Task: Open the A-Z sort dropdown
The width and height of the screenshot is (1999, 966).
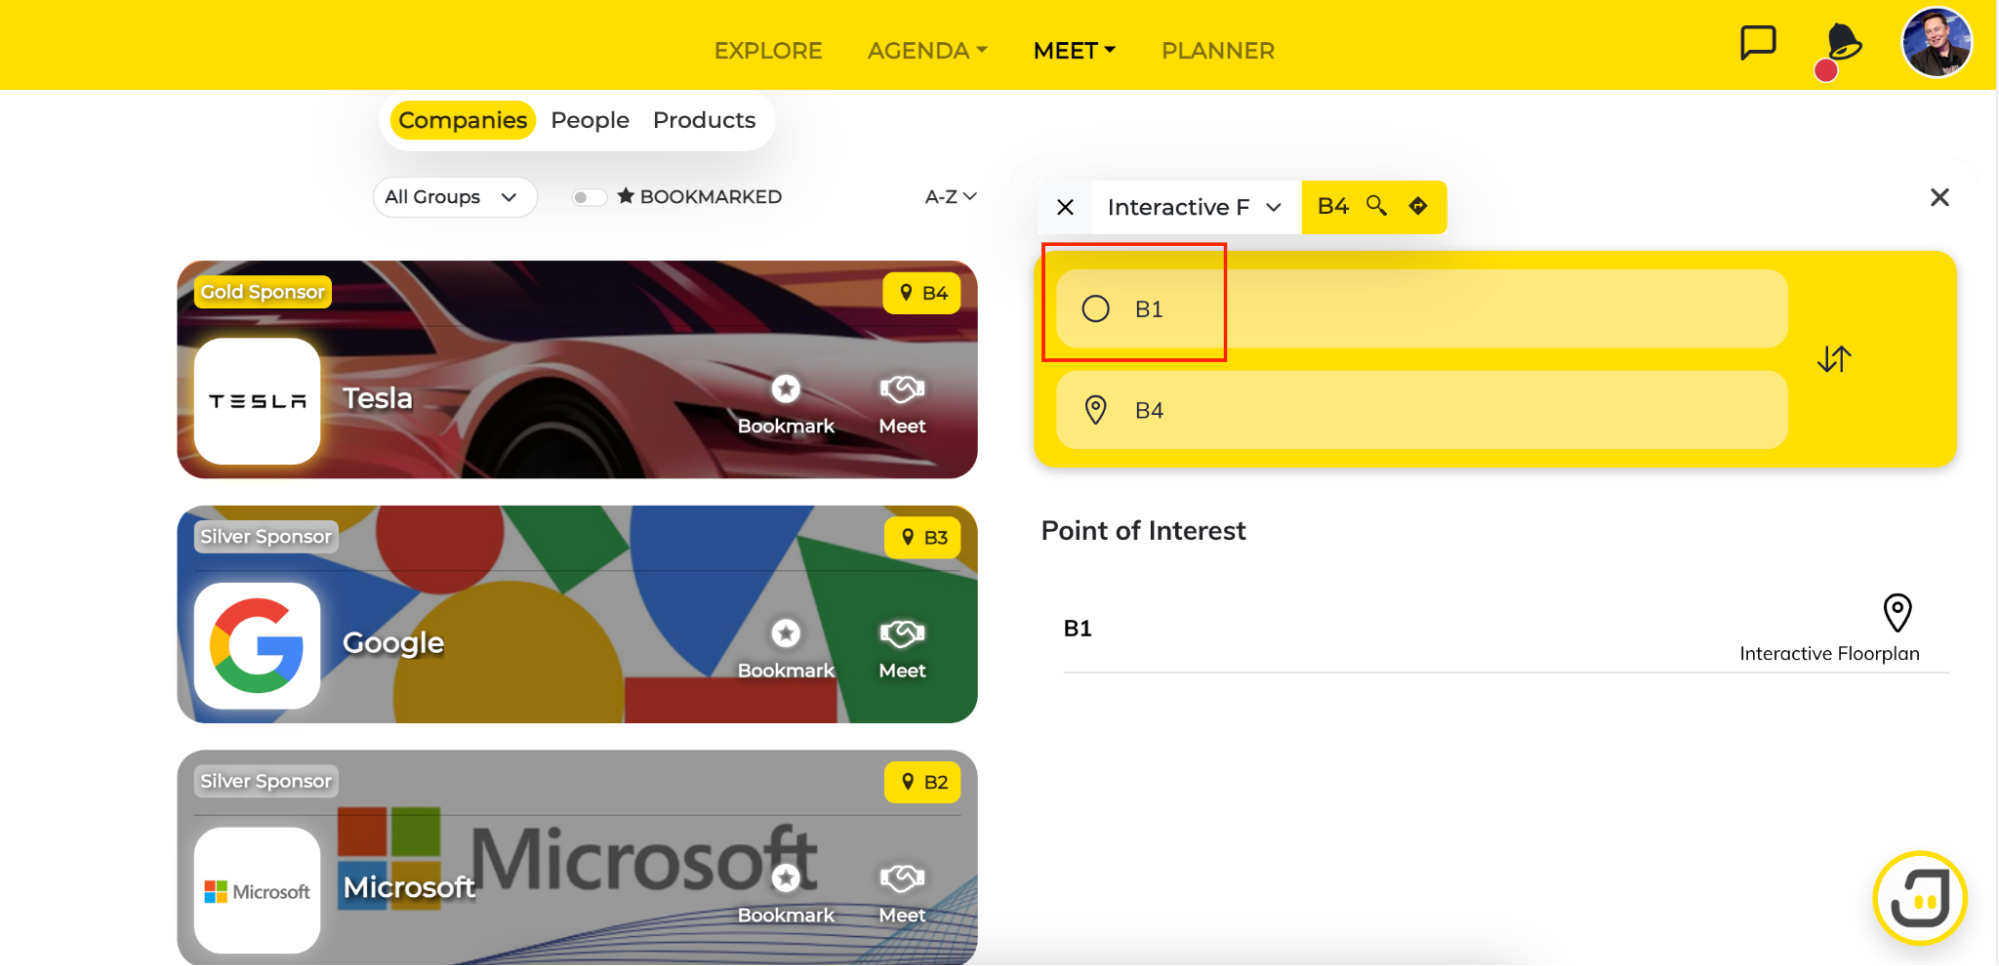Action: (x=950, y=197)
